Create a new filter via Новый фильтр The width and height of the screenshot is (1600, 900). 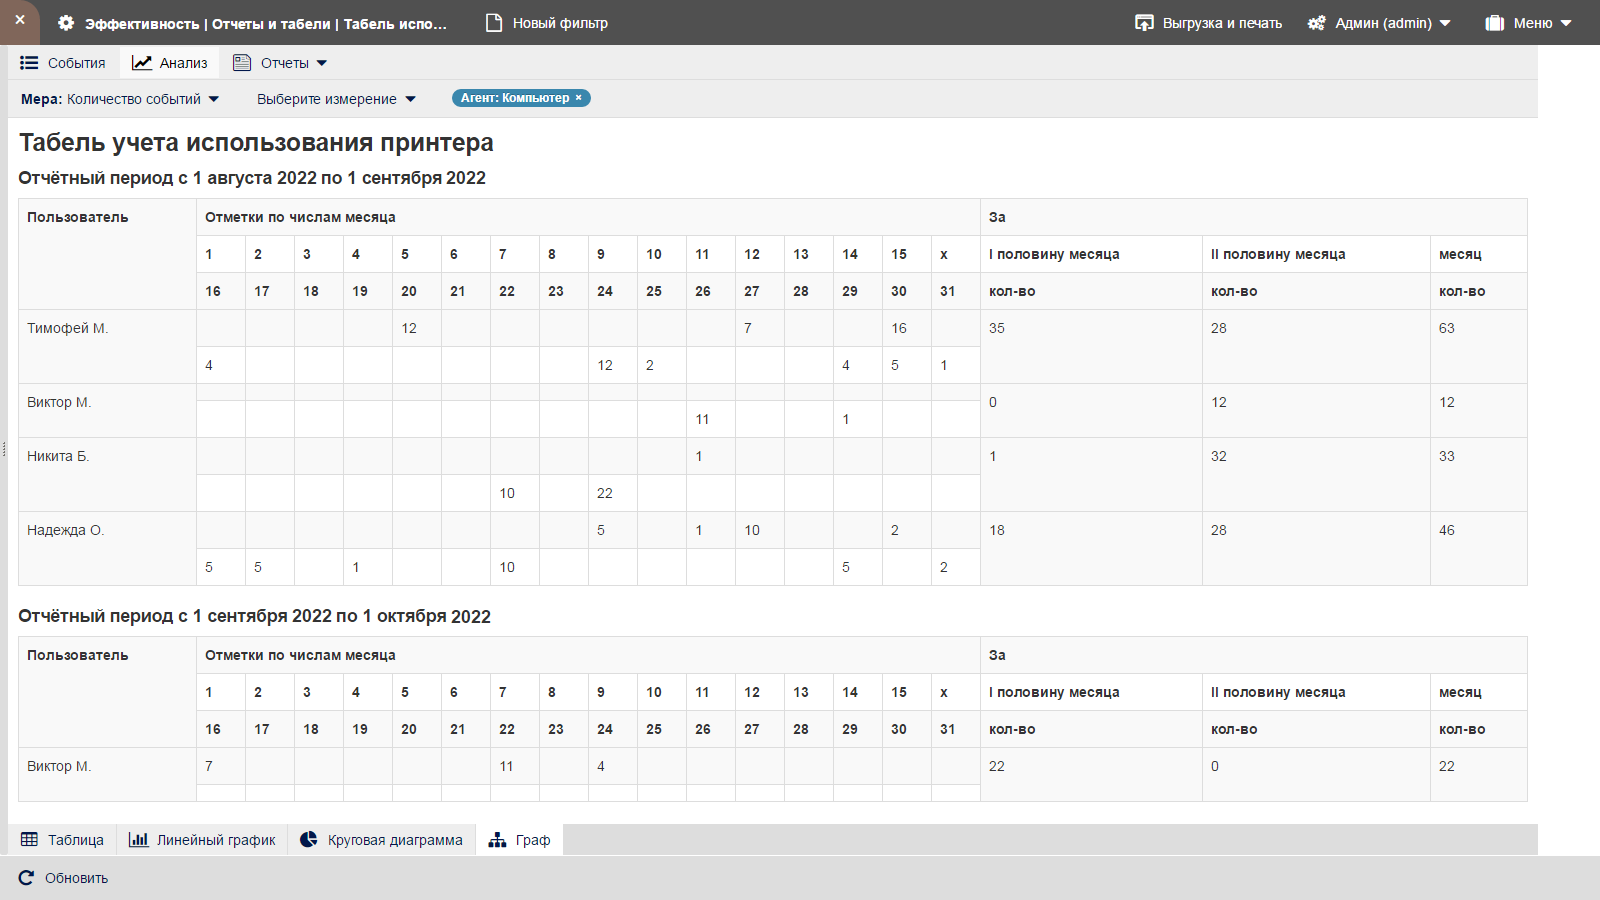click(x=547, y=23)
